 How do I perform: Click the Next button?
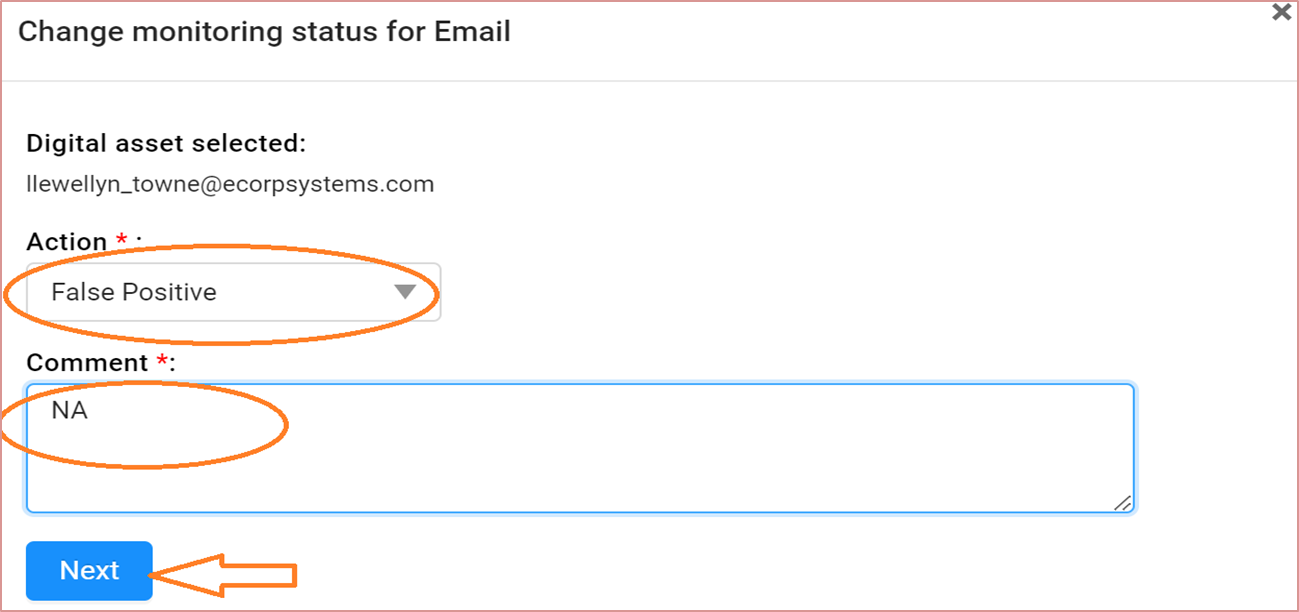89,570
